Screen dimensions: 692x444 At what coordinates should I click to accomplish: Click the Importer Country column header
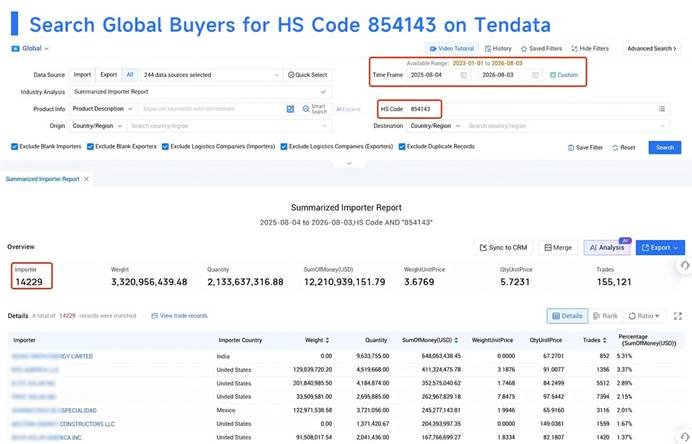coord(240,340)
